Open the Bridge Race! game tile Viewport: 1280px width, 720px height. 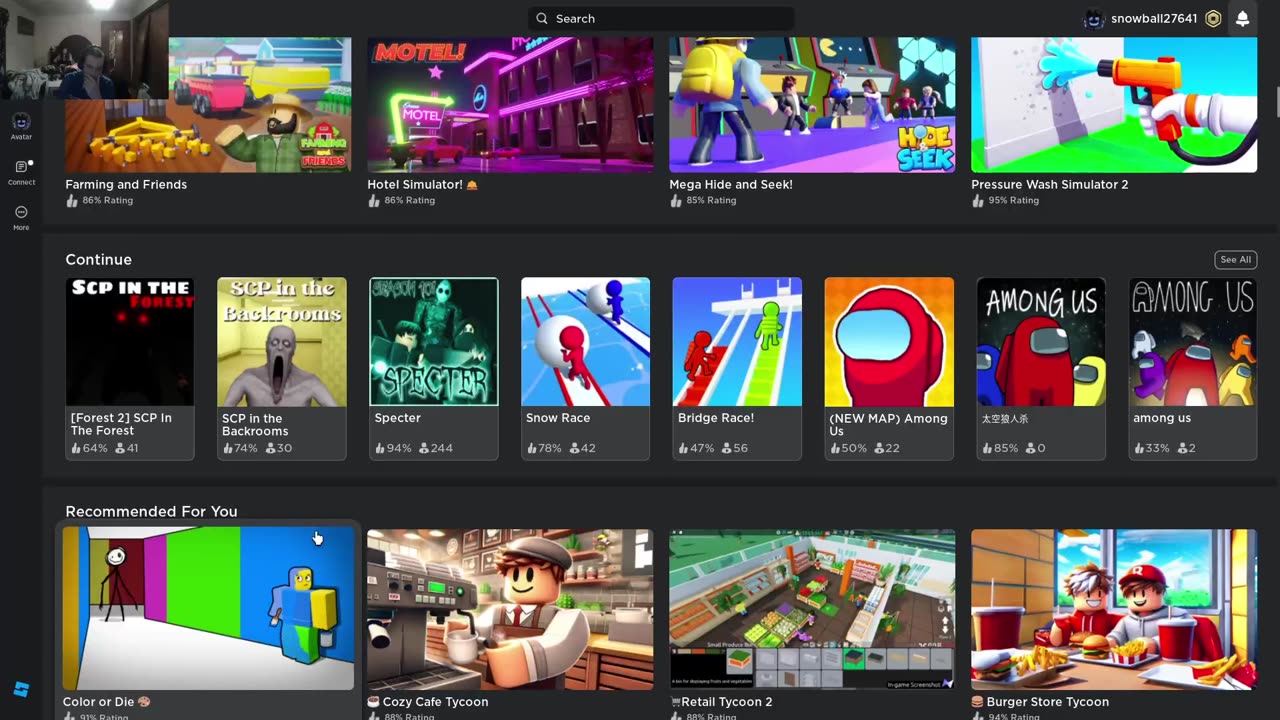(737, 368)
